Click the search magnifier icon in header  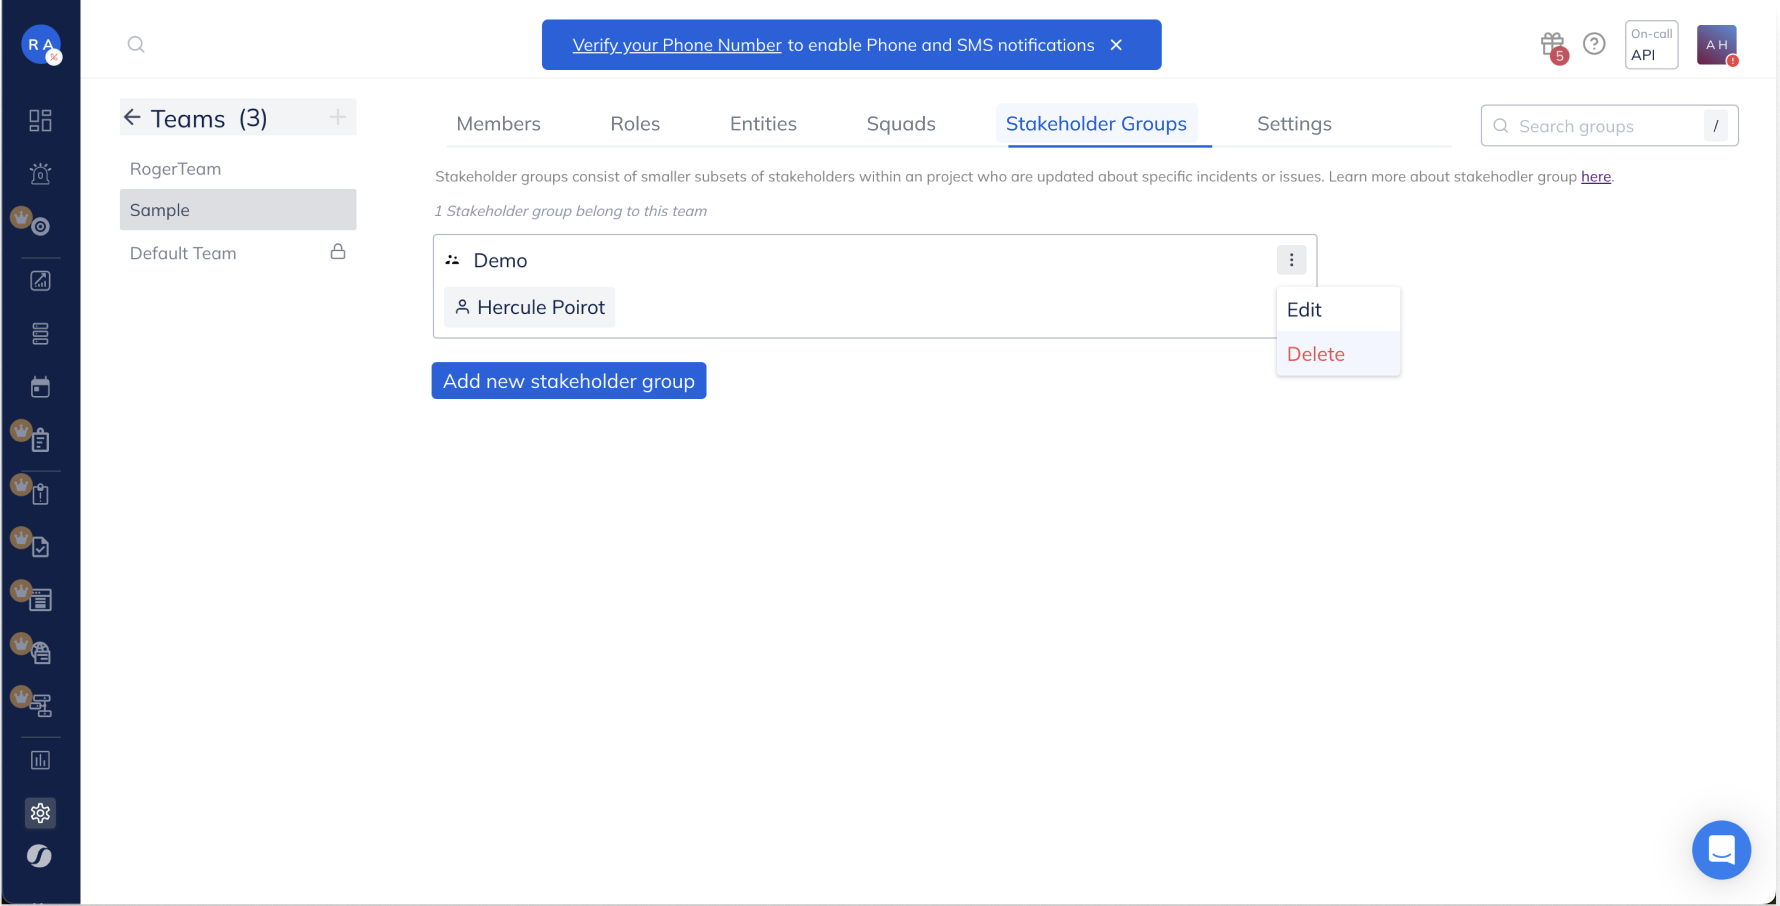[136, 44]
